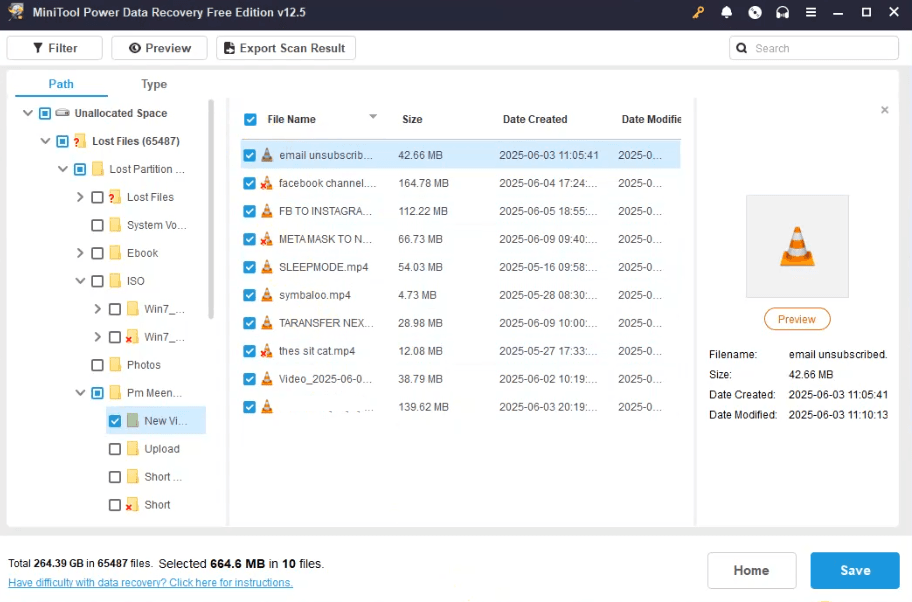
Task: Click the VLC icon of FB TO INSTAGRA file
Action: (267, 211)
